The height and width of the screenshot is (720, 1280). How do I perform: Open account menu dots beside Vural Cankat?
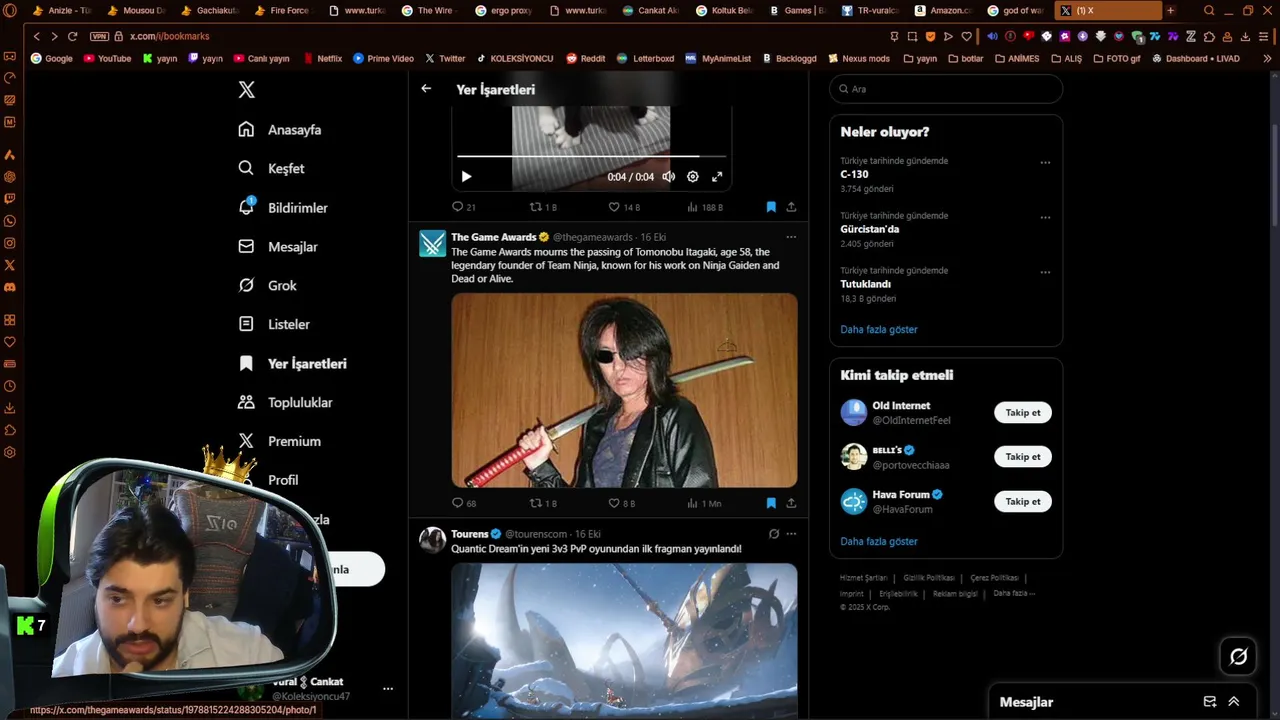(388, 689)
